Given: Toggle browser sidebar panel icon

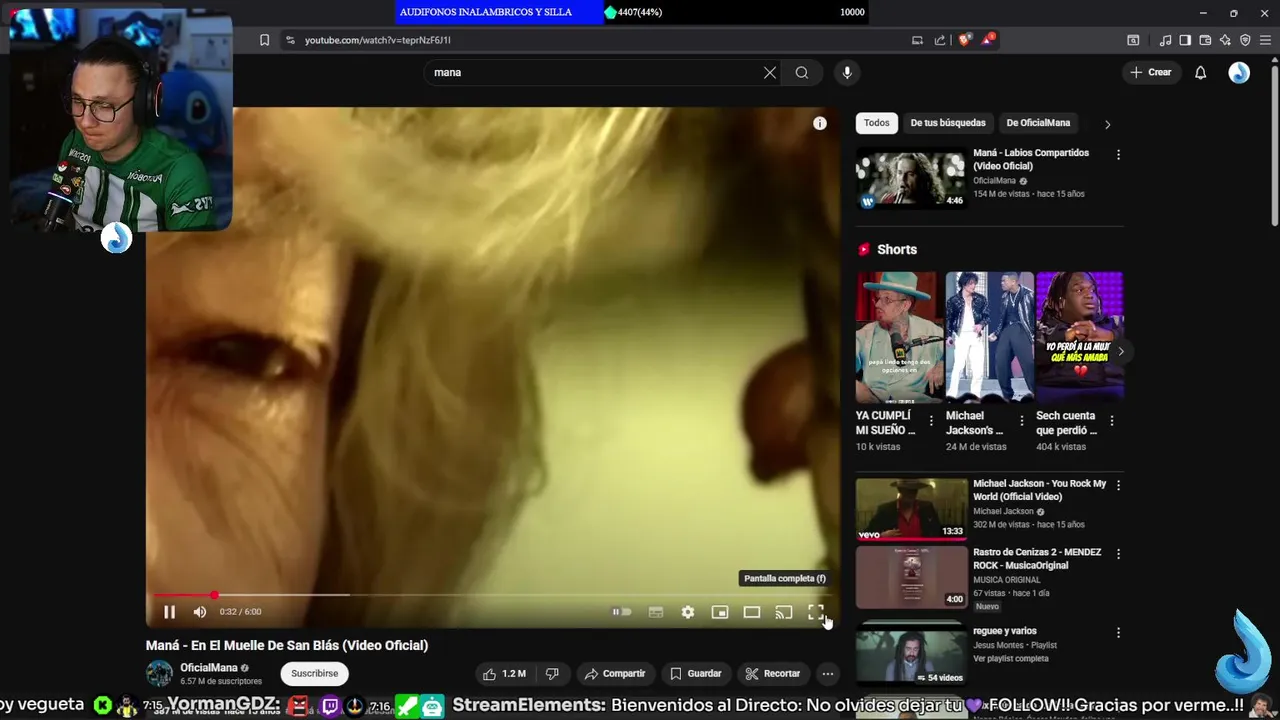Looking at the screenshot, I should (1185, 40).
